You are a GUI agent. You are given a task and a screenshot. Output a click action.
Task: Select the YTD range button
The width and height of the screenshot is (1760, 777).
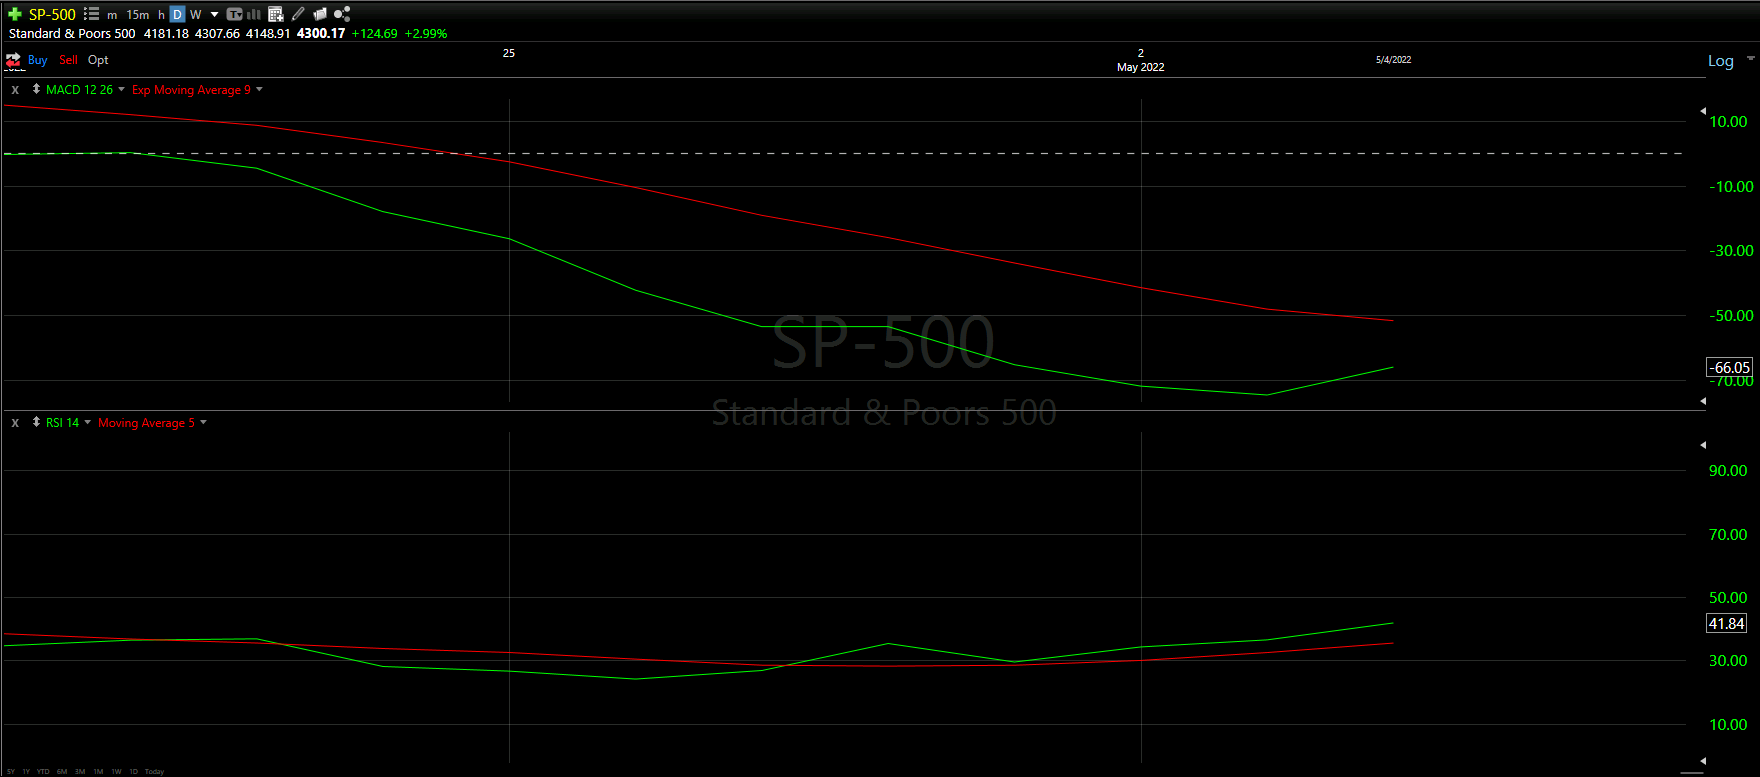pyautogui.click(x=43, y=772)
